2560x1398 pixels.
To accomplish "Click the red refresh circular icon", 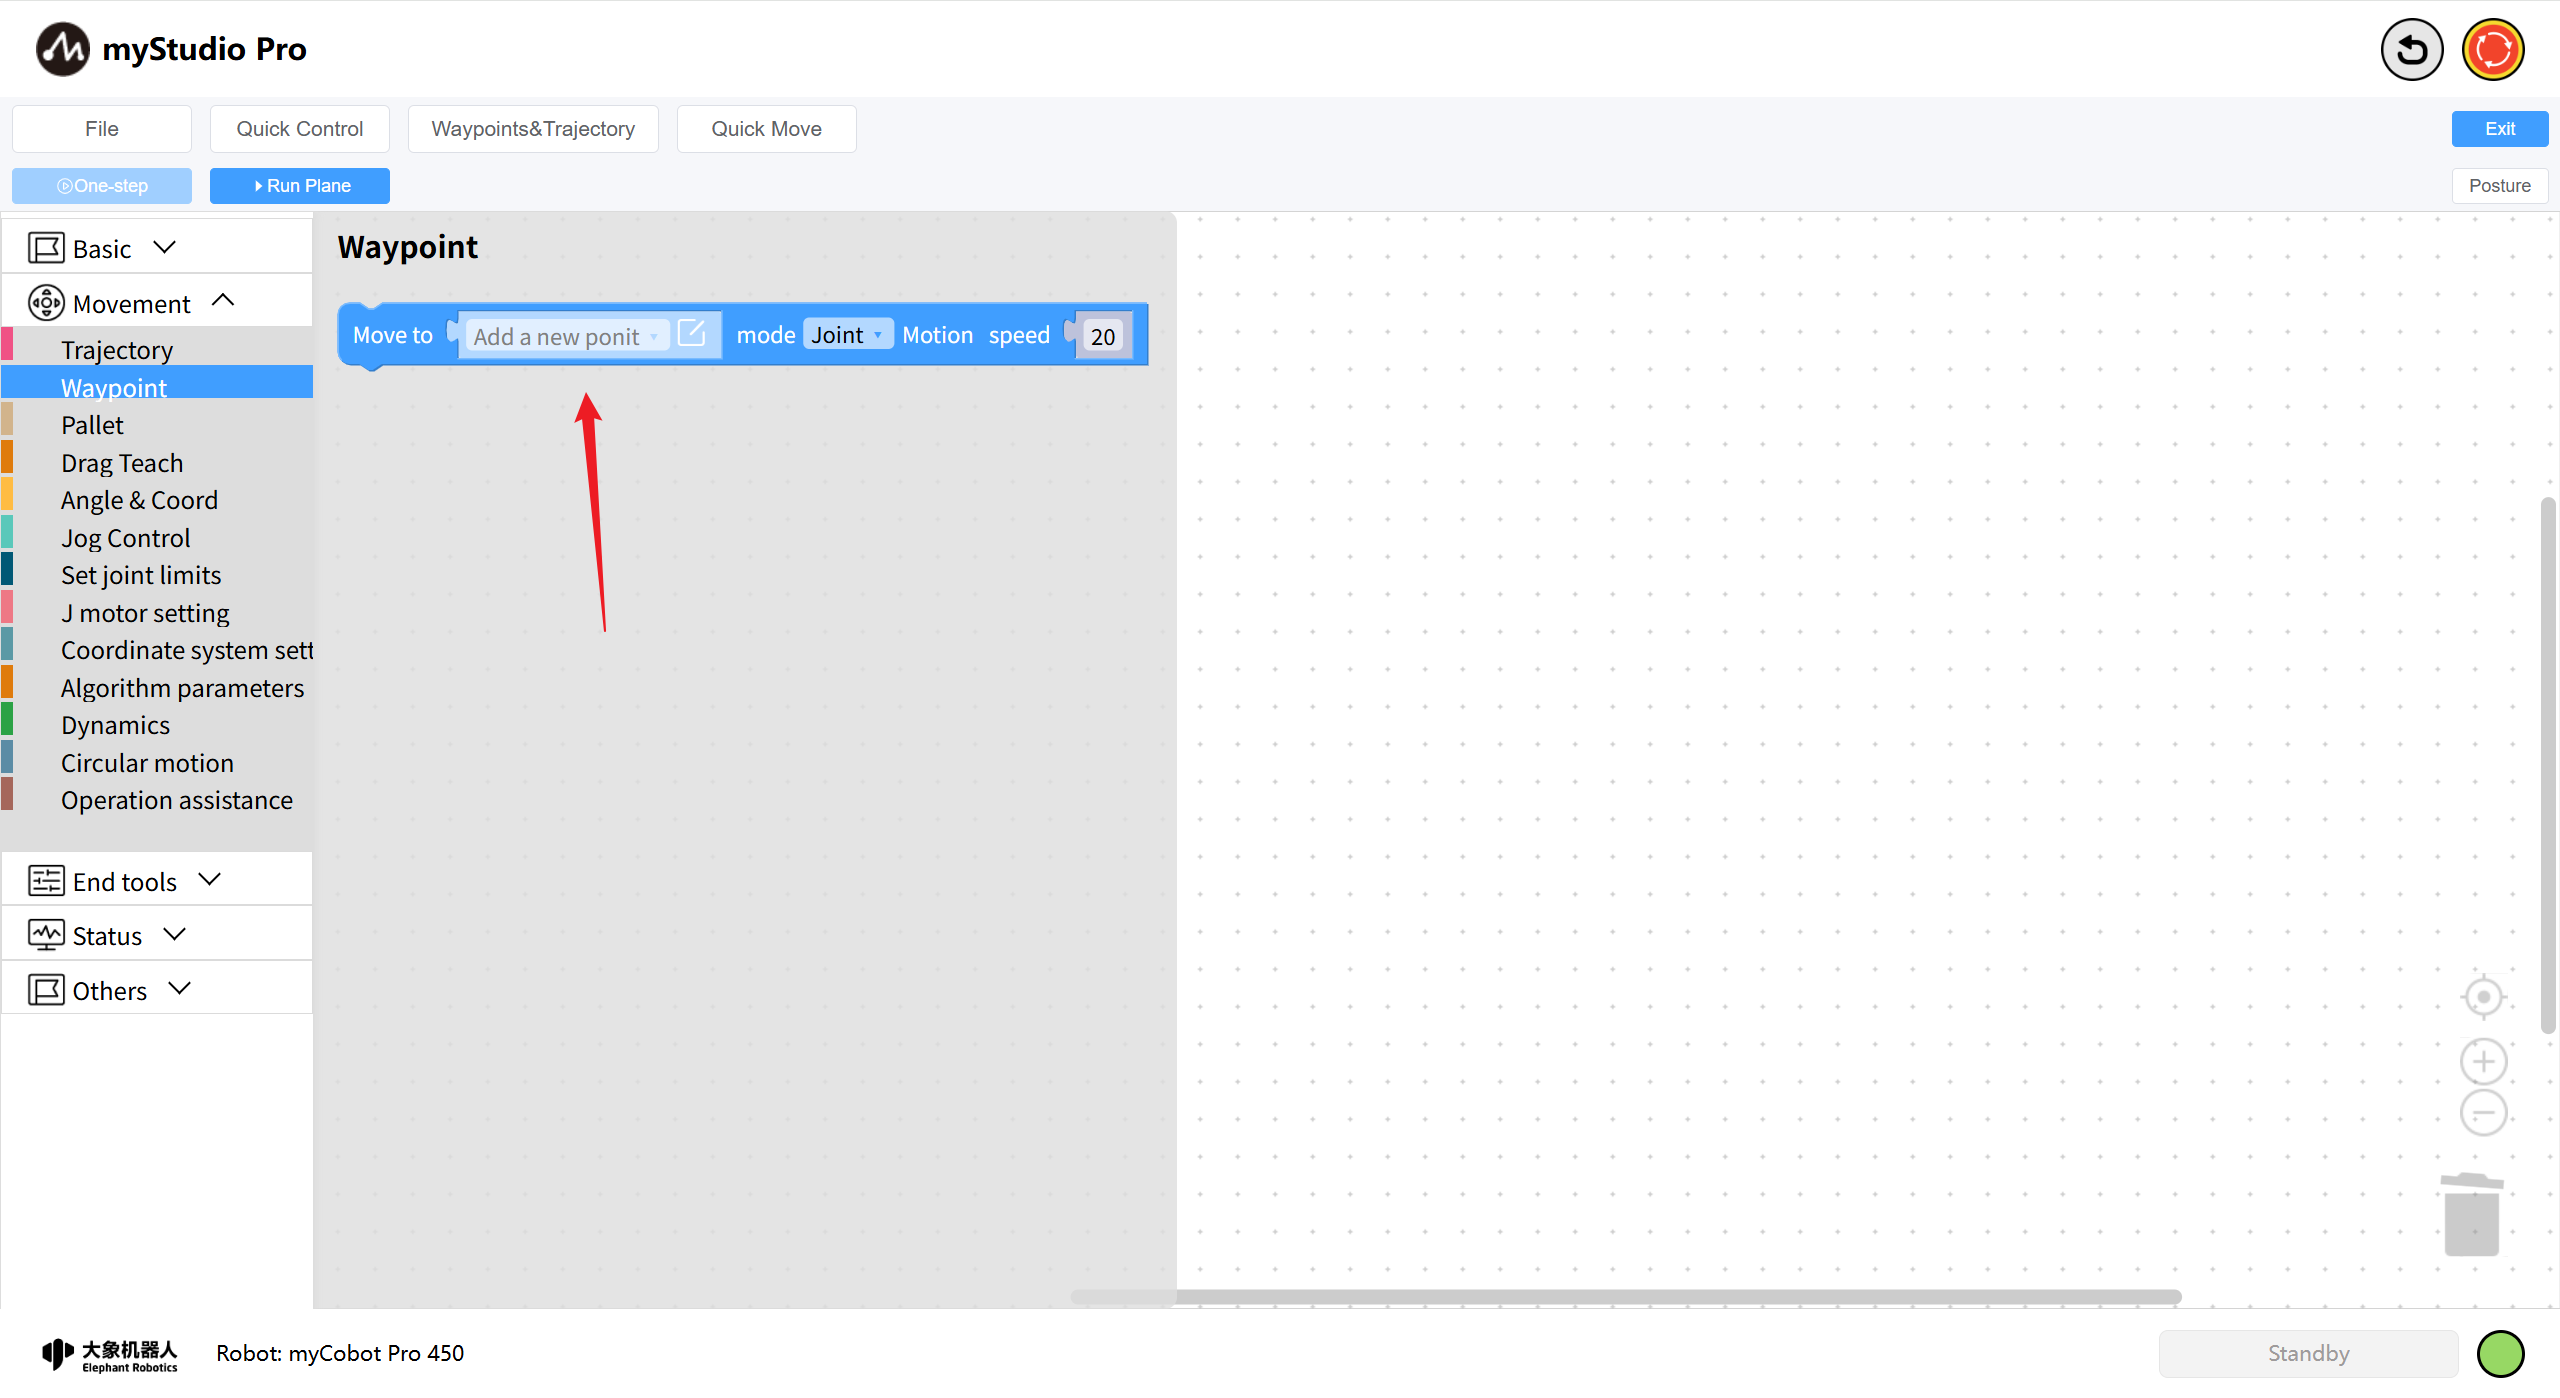I will click(2493, 49).
